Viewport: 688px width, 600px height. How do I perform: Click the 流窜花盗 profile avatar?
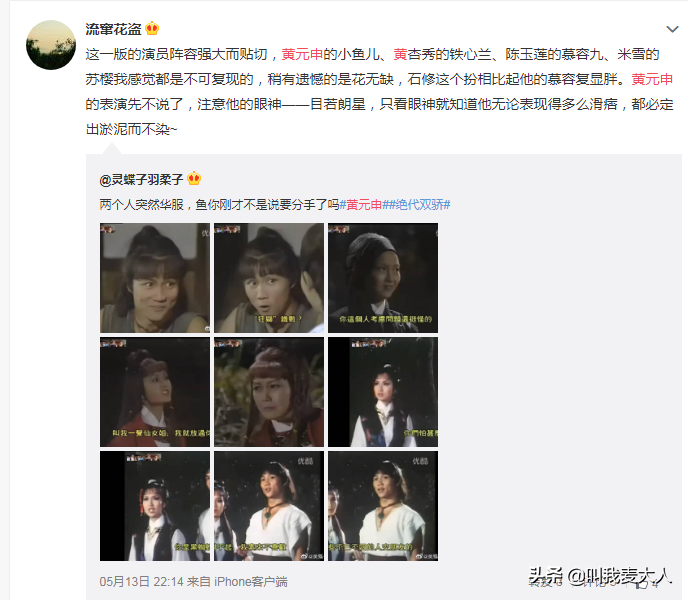pyautogui.click(x=51, y=45)
